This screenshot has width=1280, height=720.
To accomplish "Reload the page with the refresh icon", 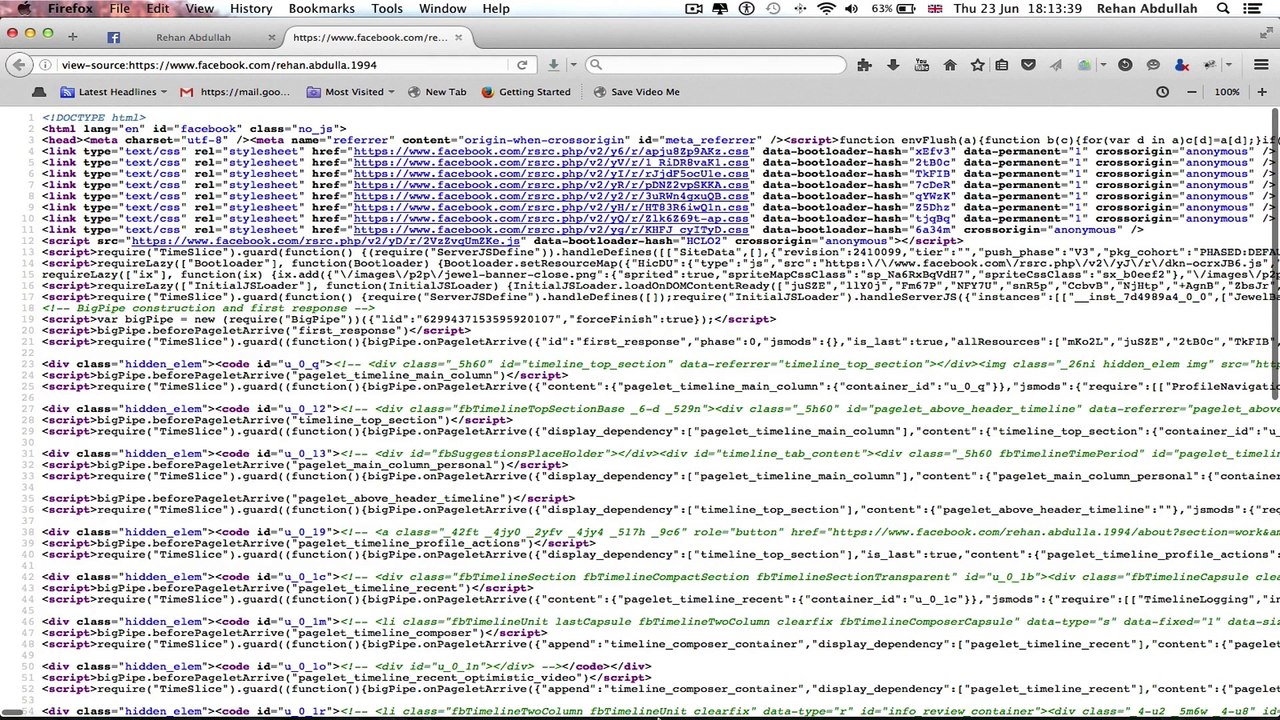I will coord(522,65).
